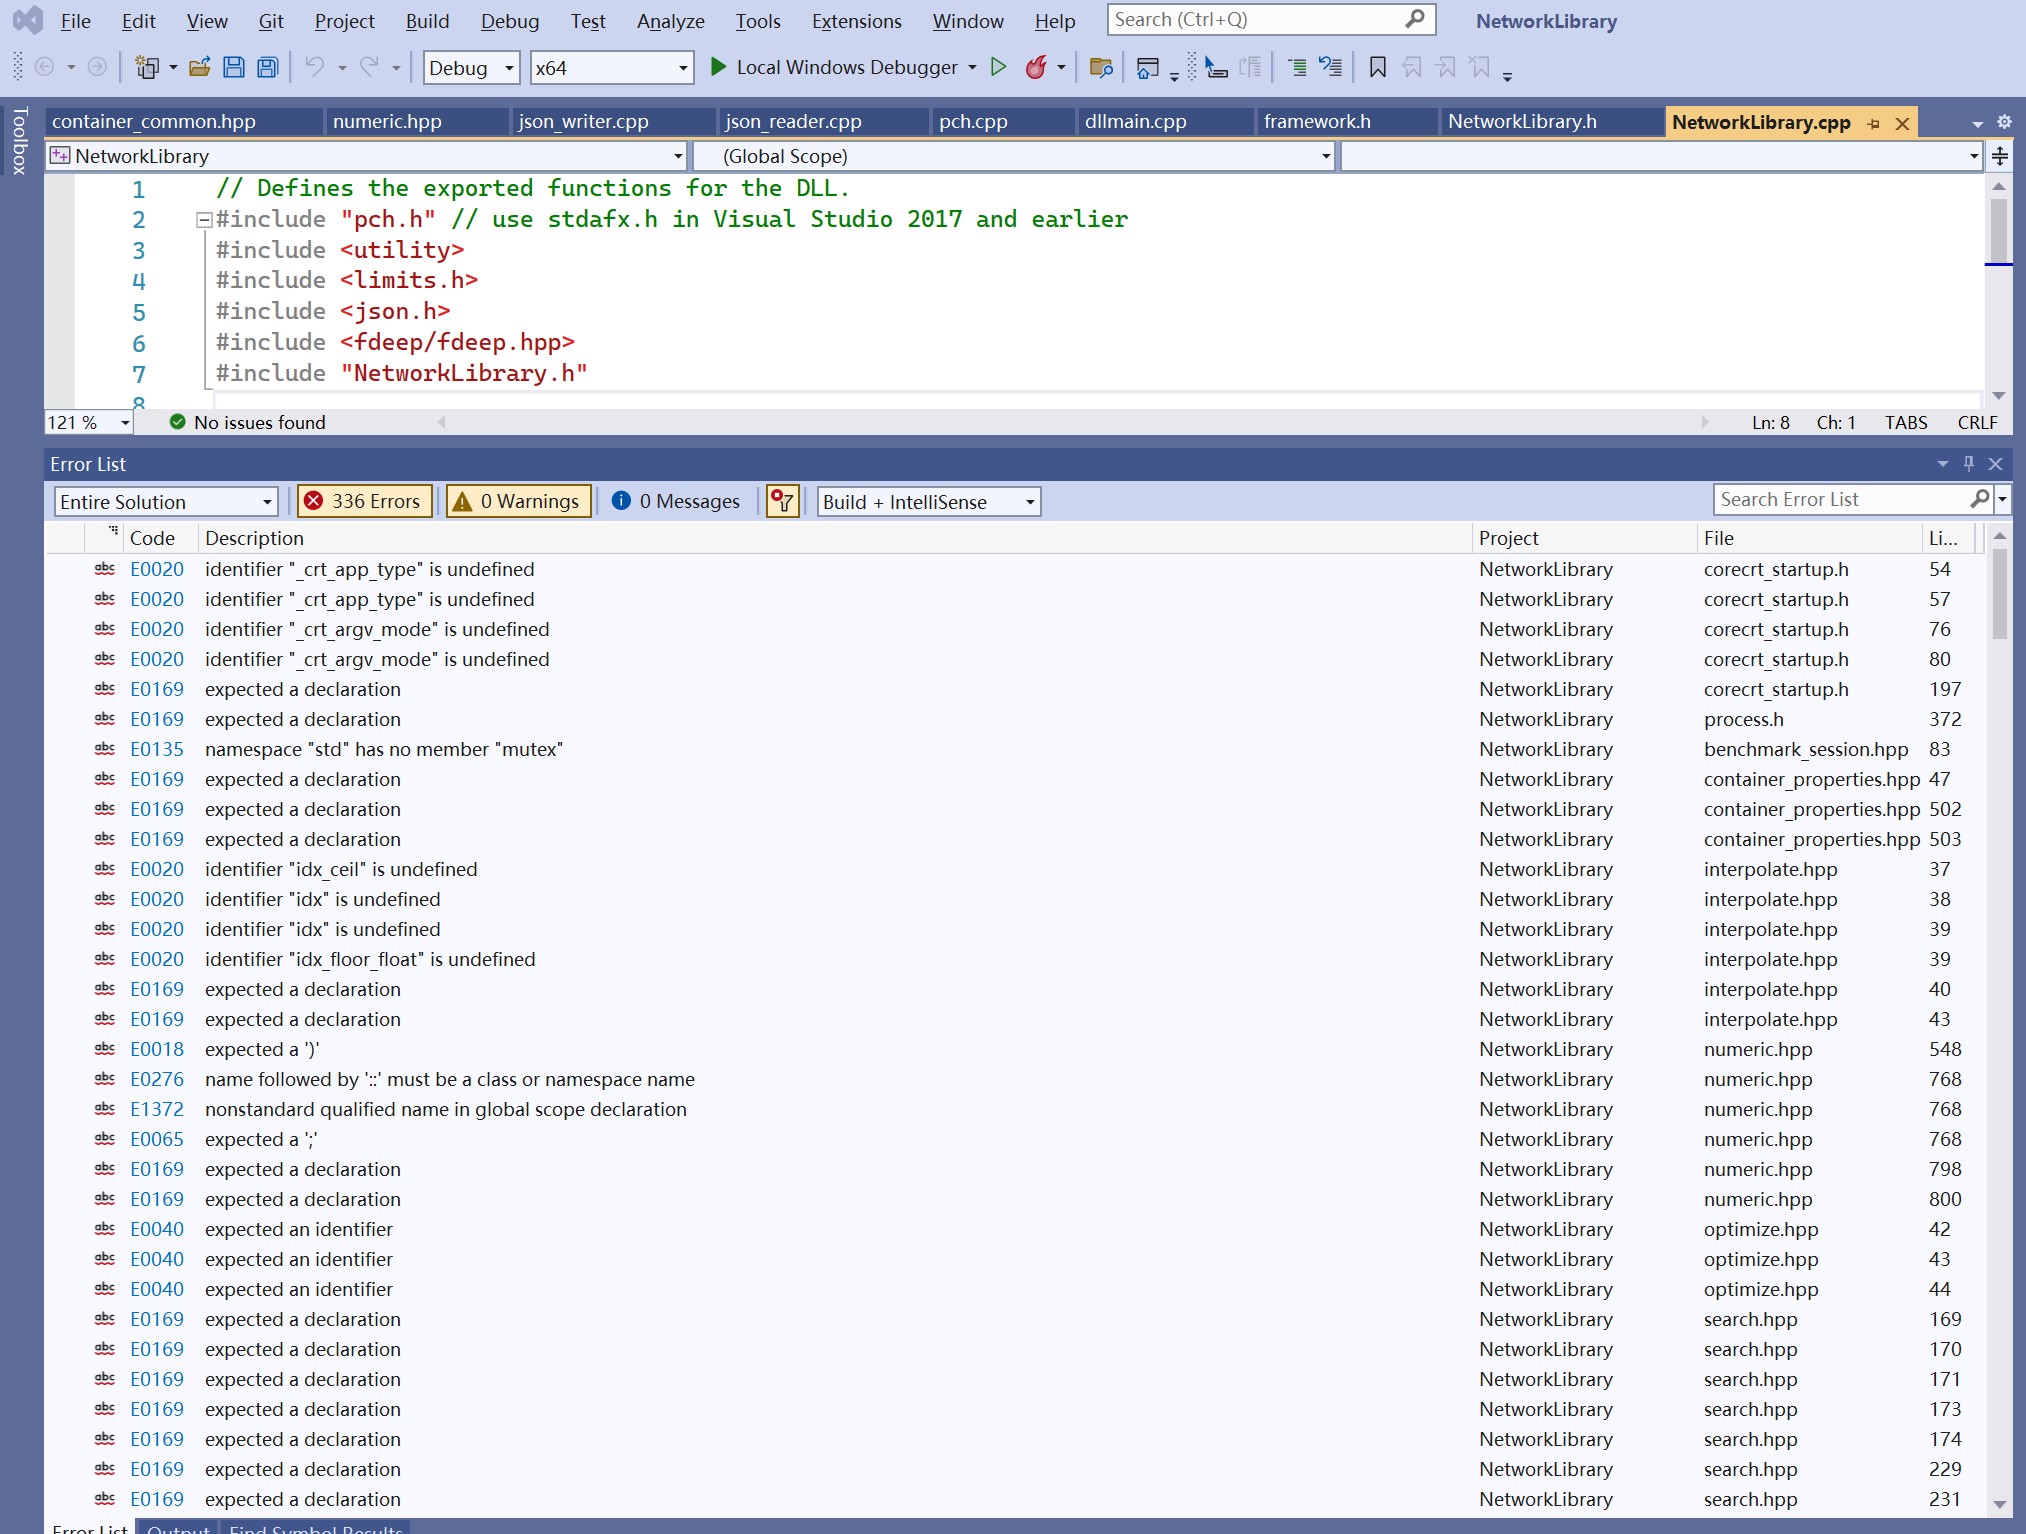Pin the Error List panel
2026x1534 pixels.
[1968, 463]
